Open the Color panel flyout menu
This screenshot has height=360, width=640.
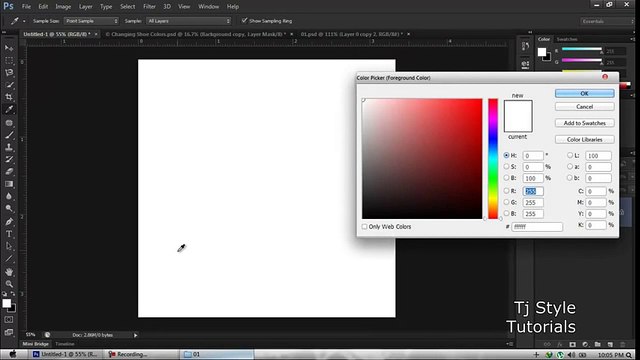pyautogui.click(x=632, y=39)
